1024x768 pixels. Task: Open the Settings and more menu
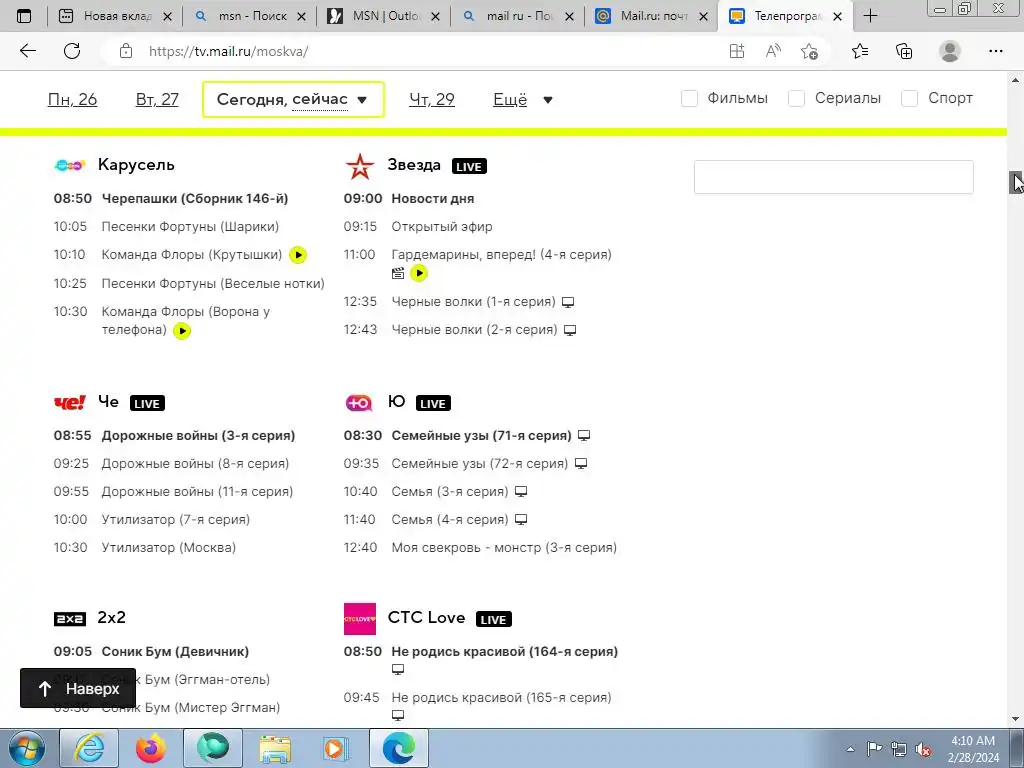coord(995,51)
